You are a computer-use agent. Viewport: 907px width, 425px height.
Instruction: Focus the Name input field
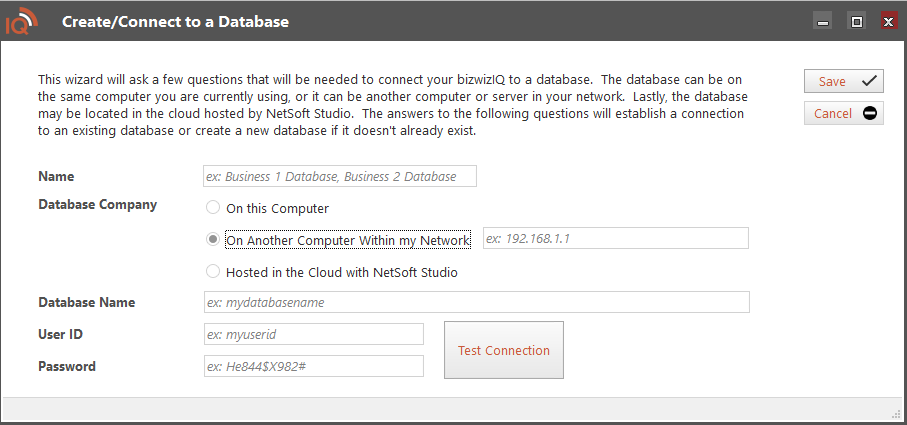[340, 177]
